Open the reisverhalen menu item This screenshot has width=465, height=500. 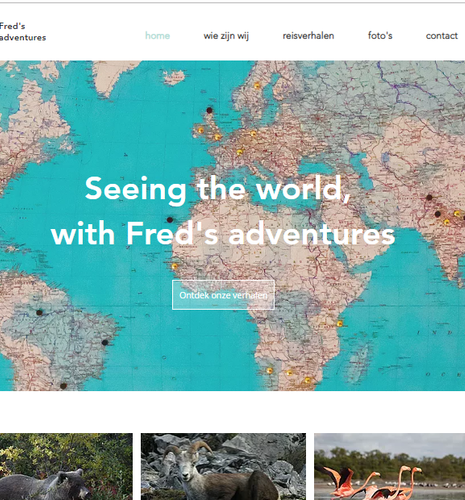pyautogui.click(x=308, y=36)
